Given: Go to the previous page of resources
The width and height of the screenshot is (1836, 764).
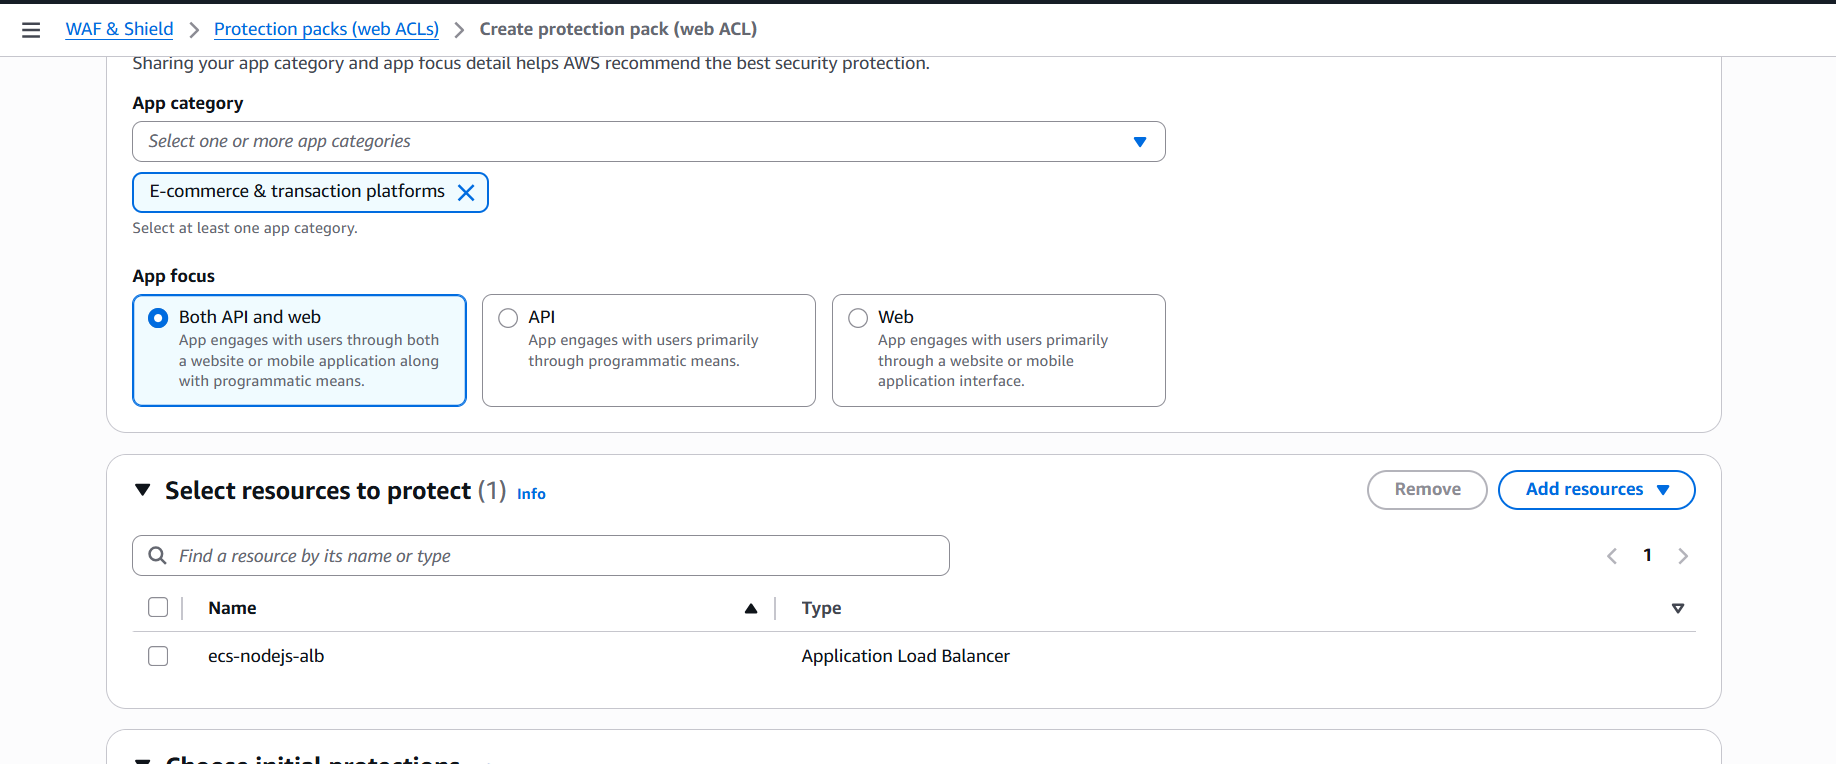Looking at the screenshot, I should (1611, 555).
